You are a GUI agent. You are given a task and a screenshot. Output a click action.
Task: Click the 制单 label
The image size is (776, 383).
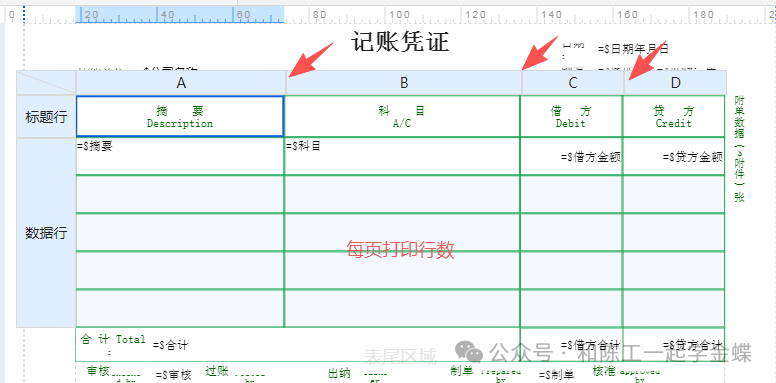462,370
